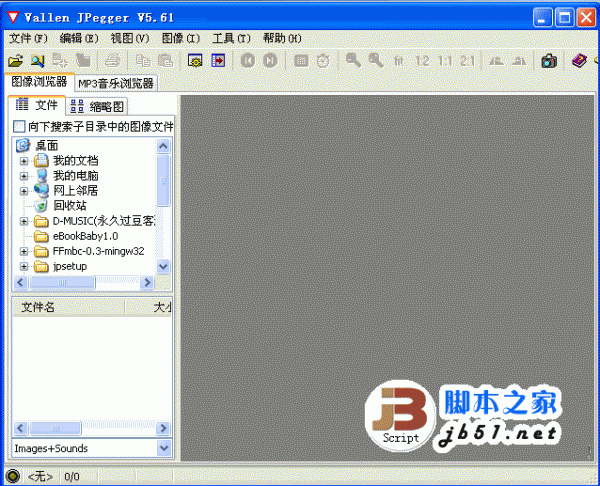Viewport: 600px width, 486px height.
Task: Minimize the Vallen JPegger window
Action: pyautogui.click(x=542, y=18)
